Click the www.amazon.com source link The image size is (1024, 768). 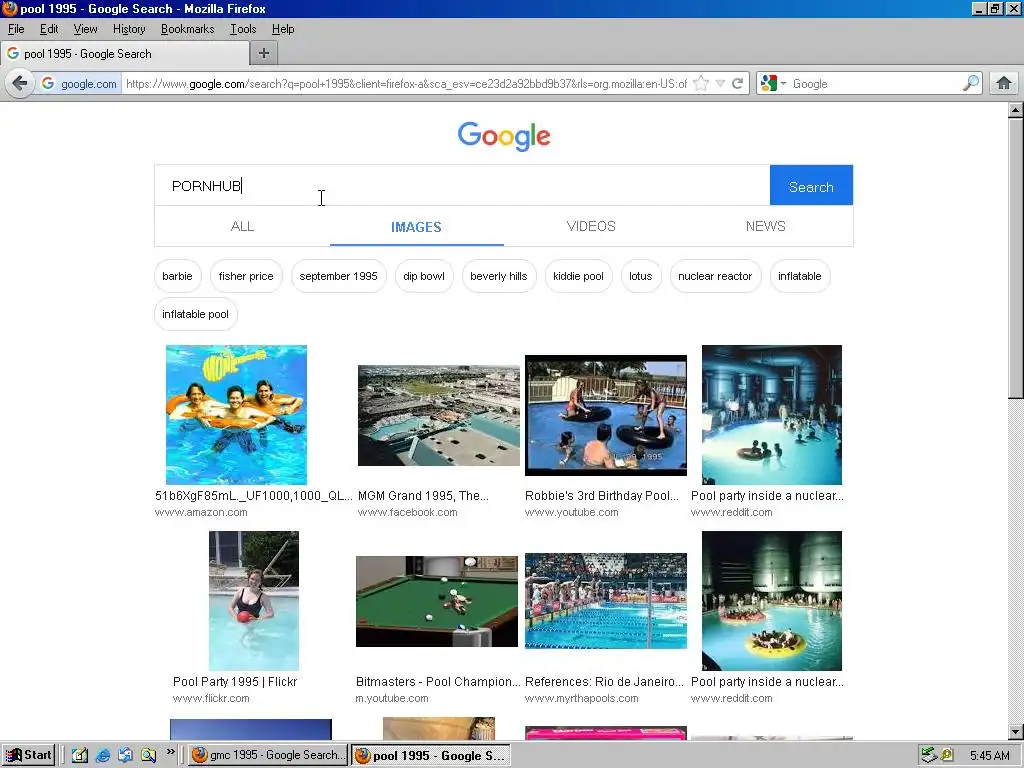click(x=201, y=513)
